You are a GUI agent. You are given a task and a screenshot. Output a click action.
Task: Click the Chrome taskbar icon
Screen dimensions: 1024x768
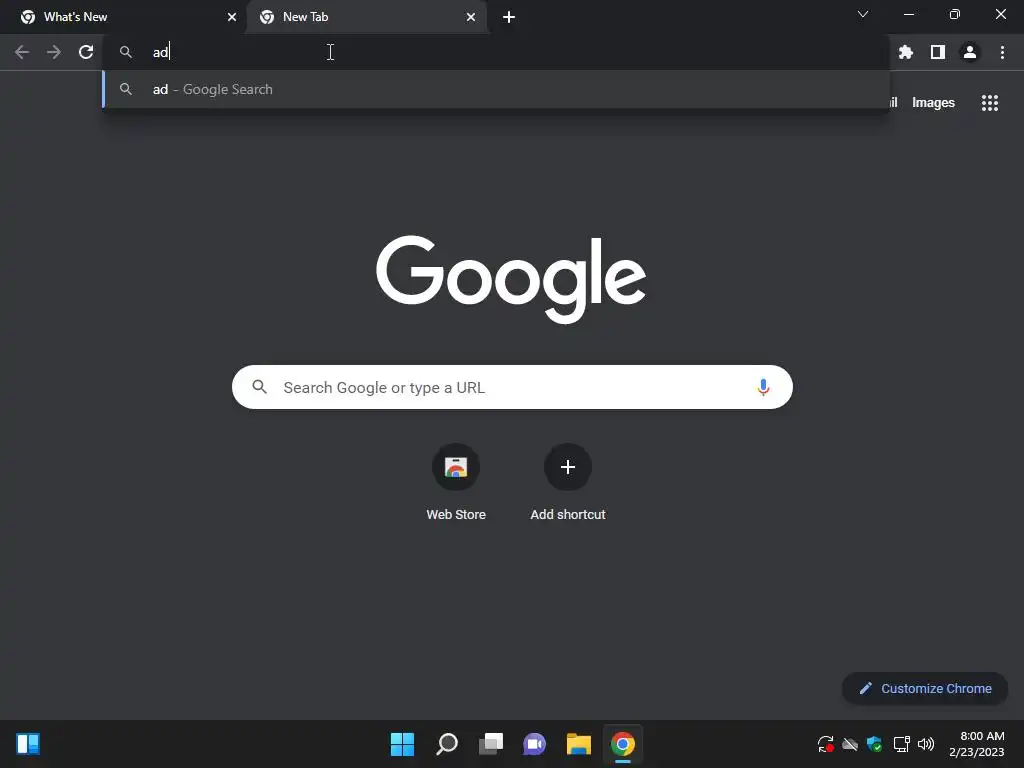623,744
